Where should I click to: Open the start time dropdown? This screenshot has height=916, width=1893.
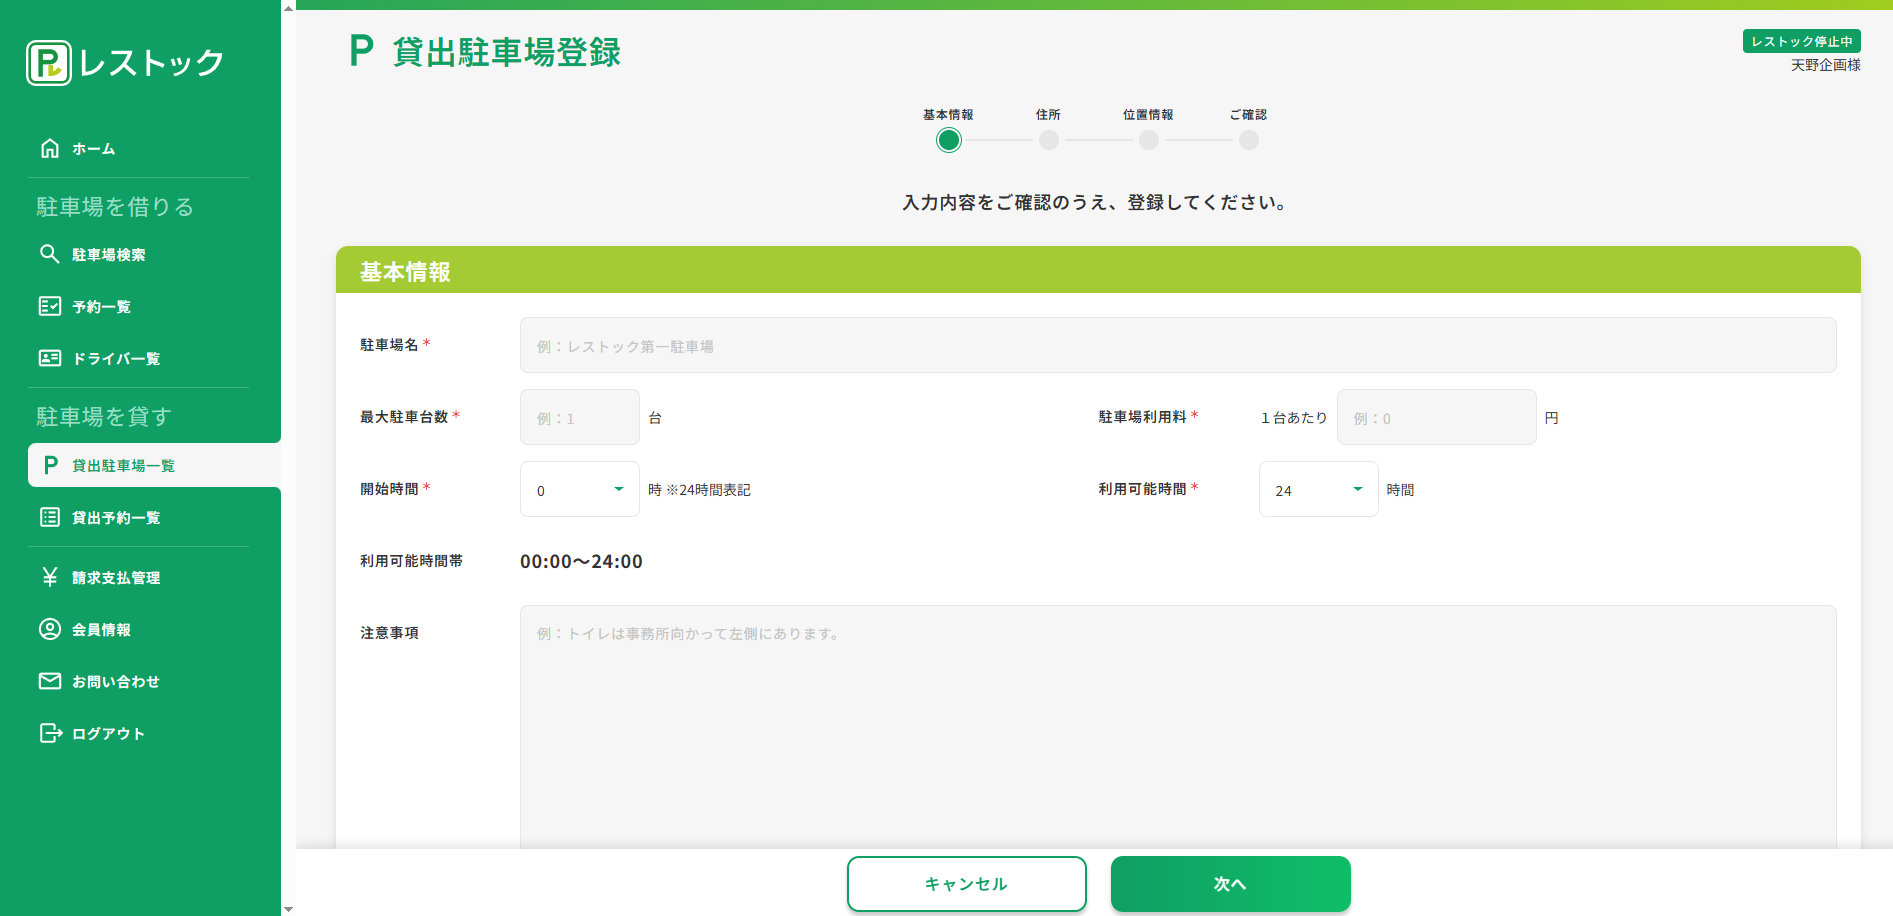tap(579, 489)
